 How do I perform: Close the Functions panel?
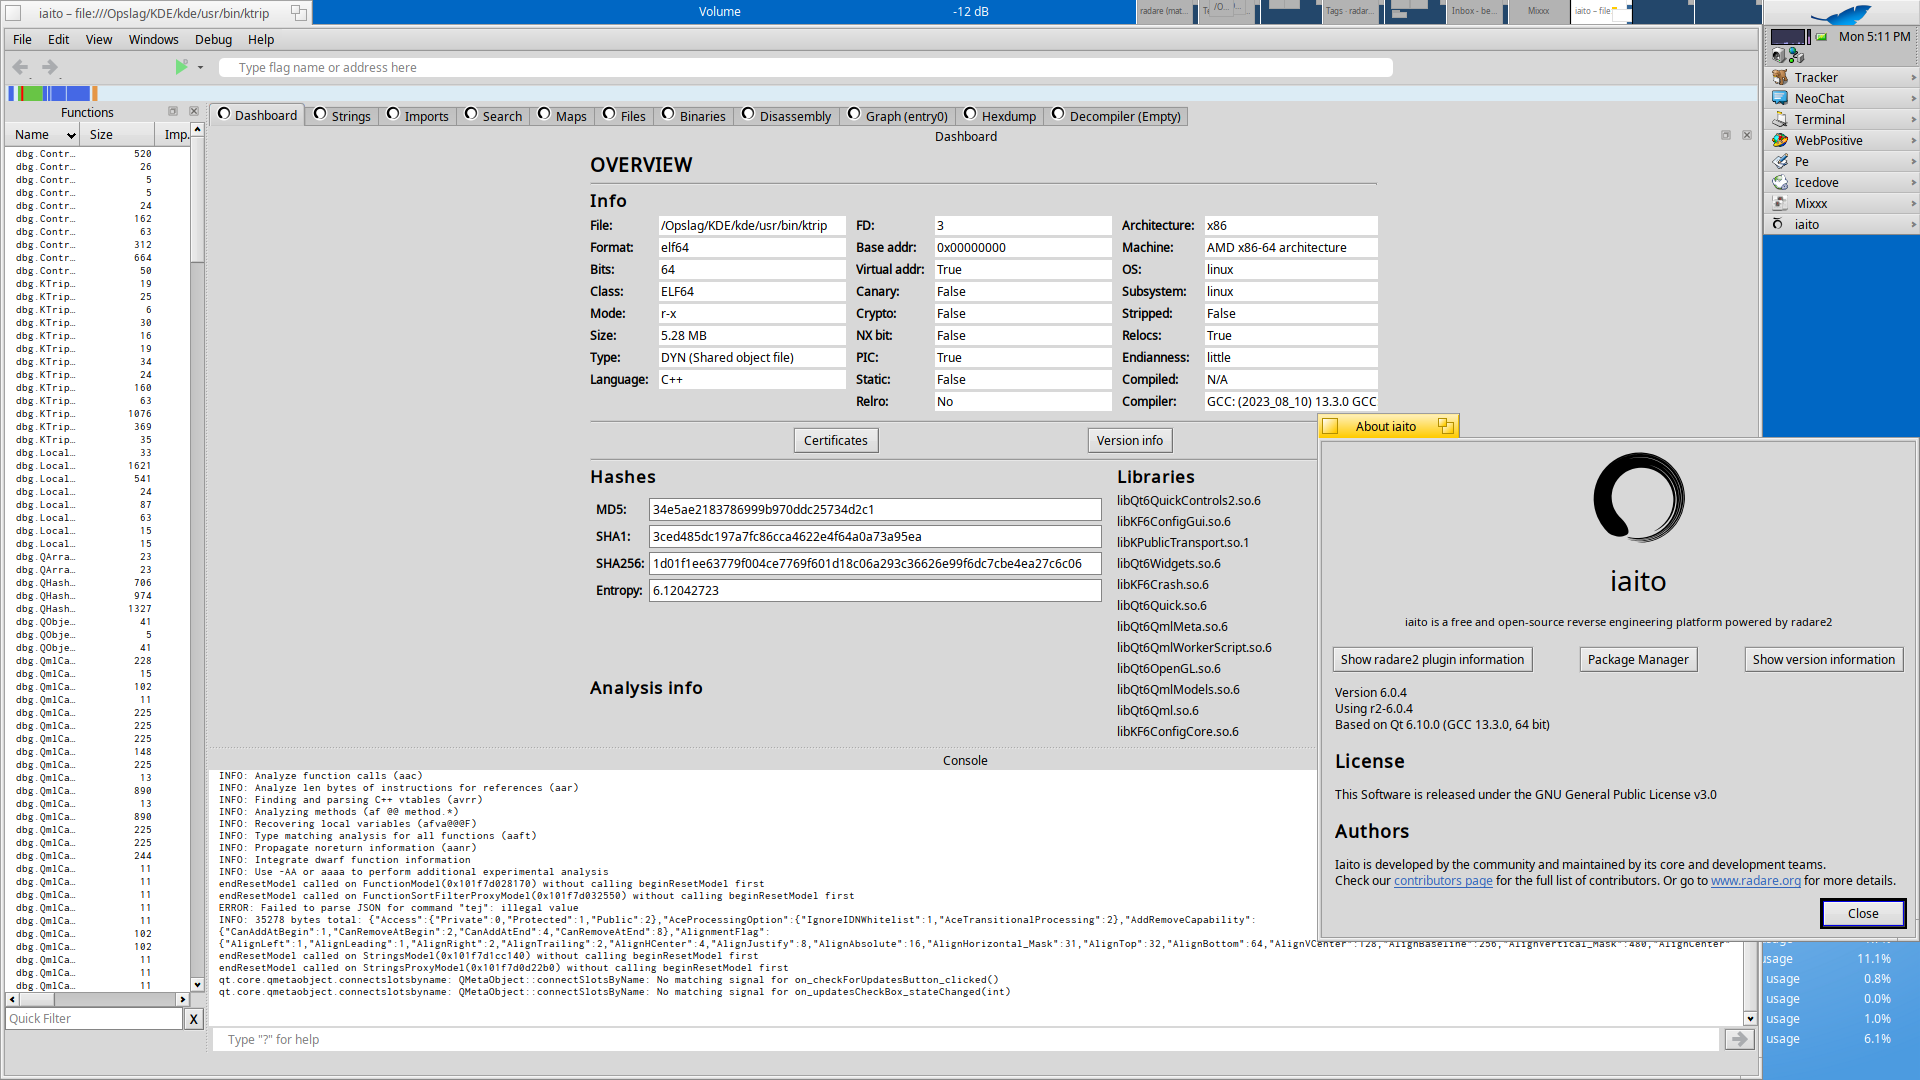point(194,112)
